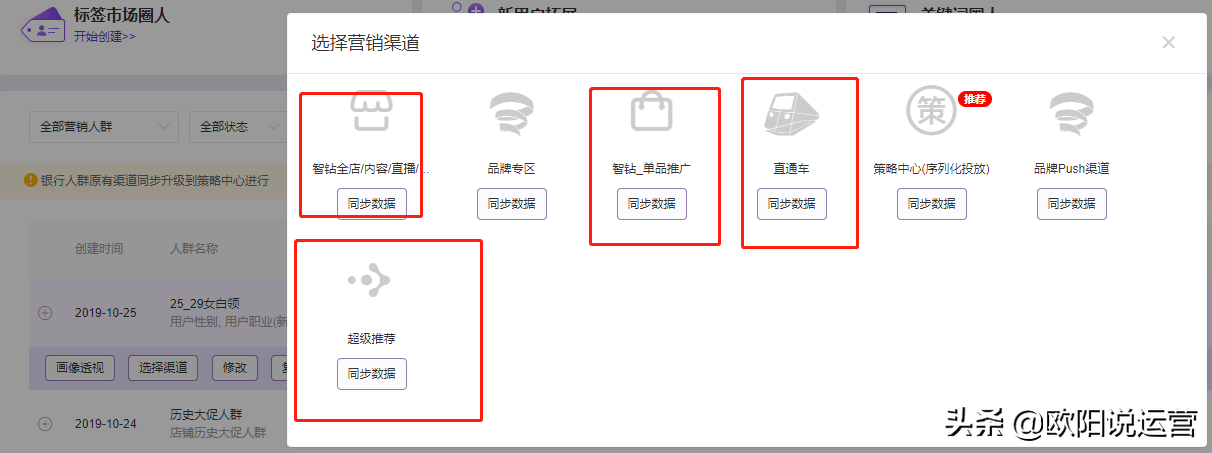
Task: Click the 开始创建>> link
Action: [104, 36]
